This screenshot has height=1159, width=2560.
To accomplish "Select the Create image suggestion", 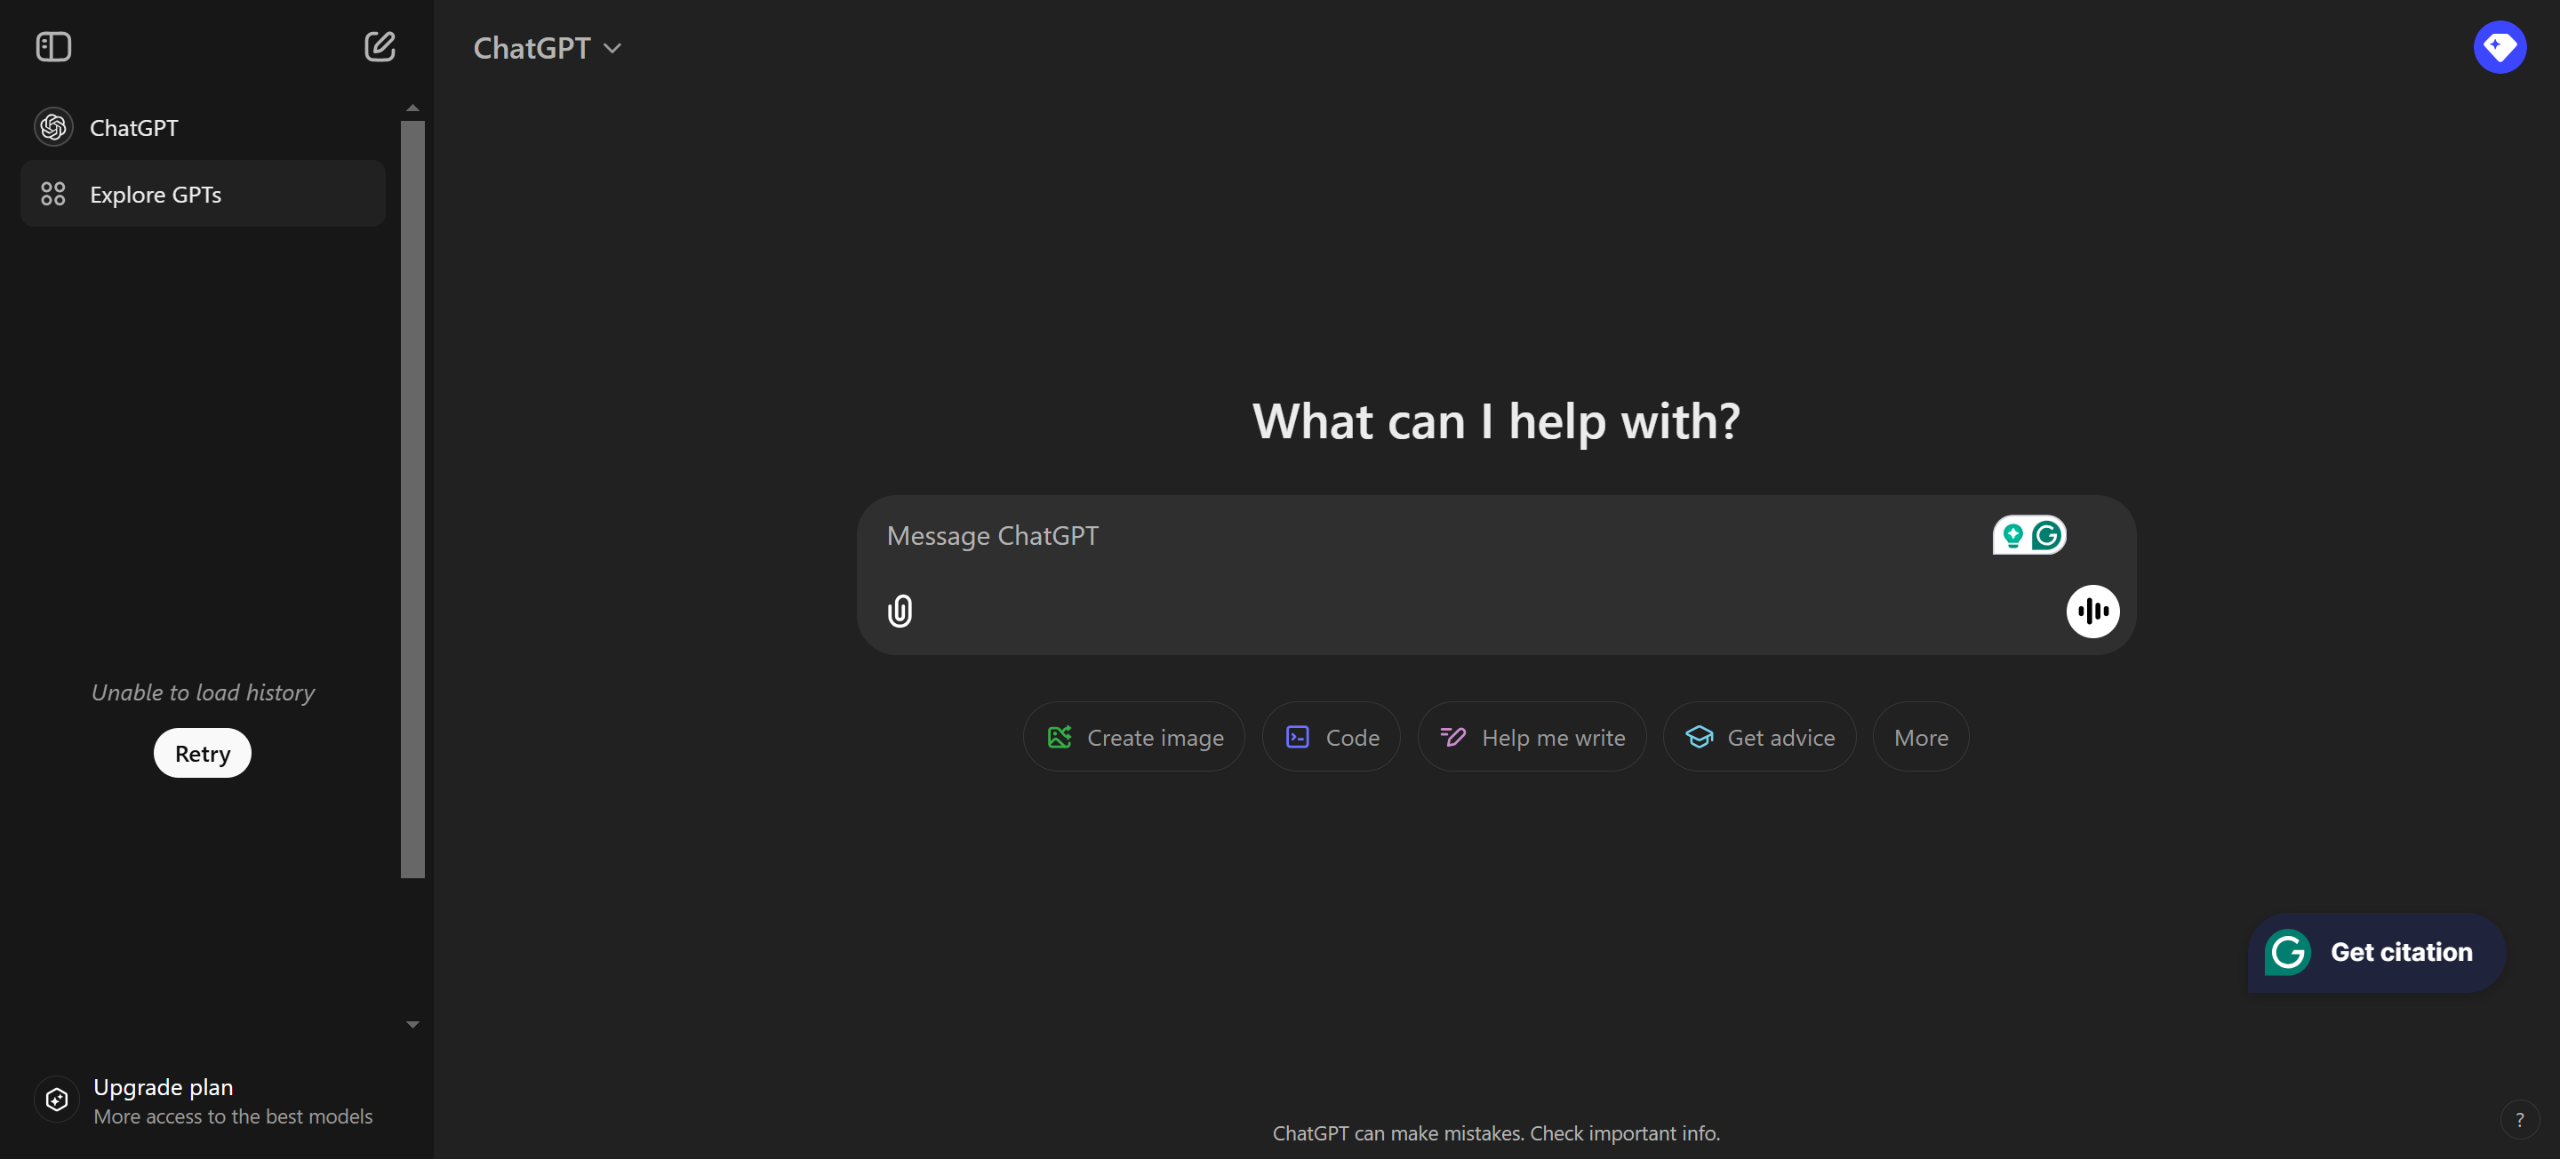I will 1134,738.
